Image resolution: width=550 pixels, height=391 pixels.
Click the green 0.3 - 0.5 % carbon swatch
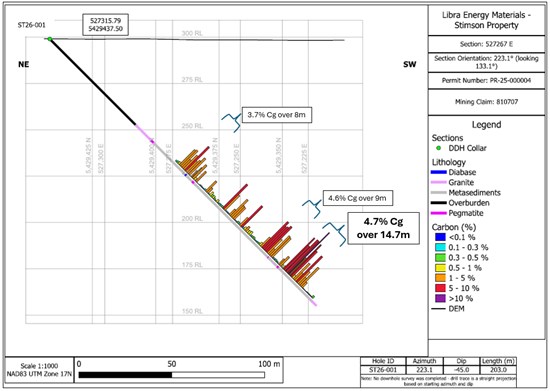point(440,257)
